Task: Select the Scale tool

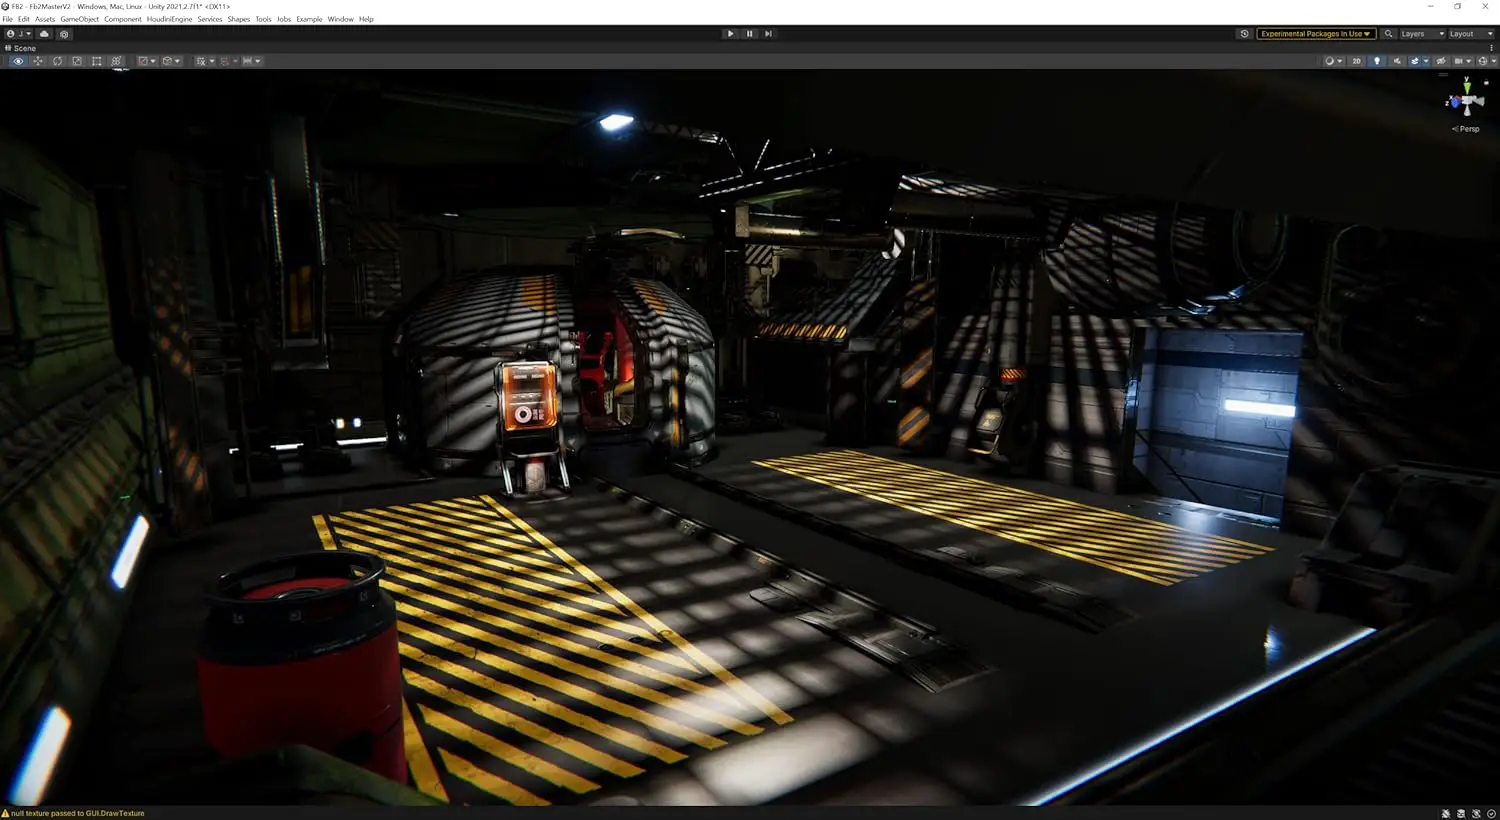Action: point(77,61)
